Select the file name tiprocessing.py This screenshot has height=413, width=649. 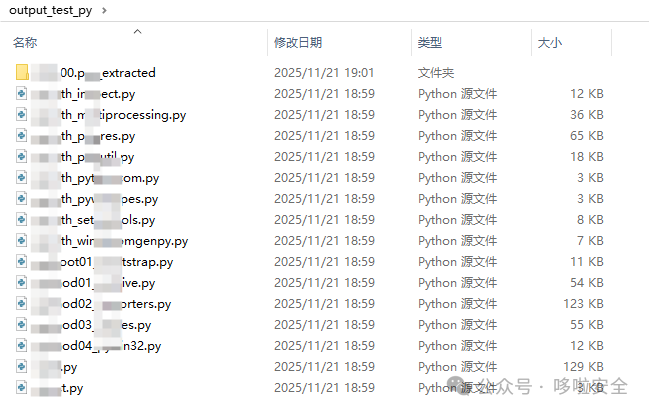pyautogui.click(x=123, y=115)
